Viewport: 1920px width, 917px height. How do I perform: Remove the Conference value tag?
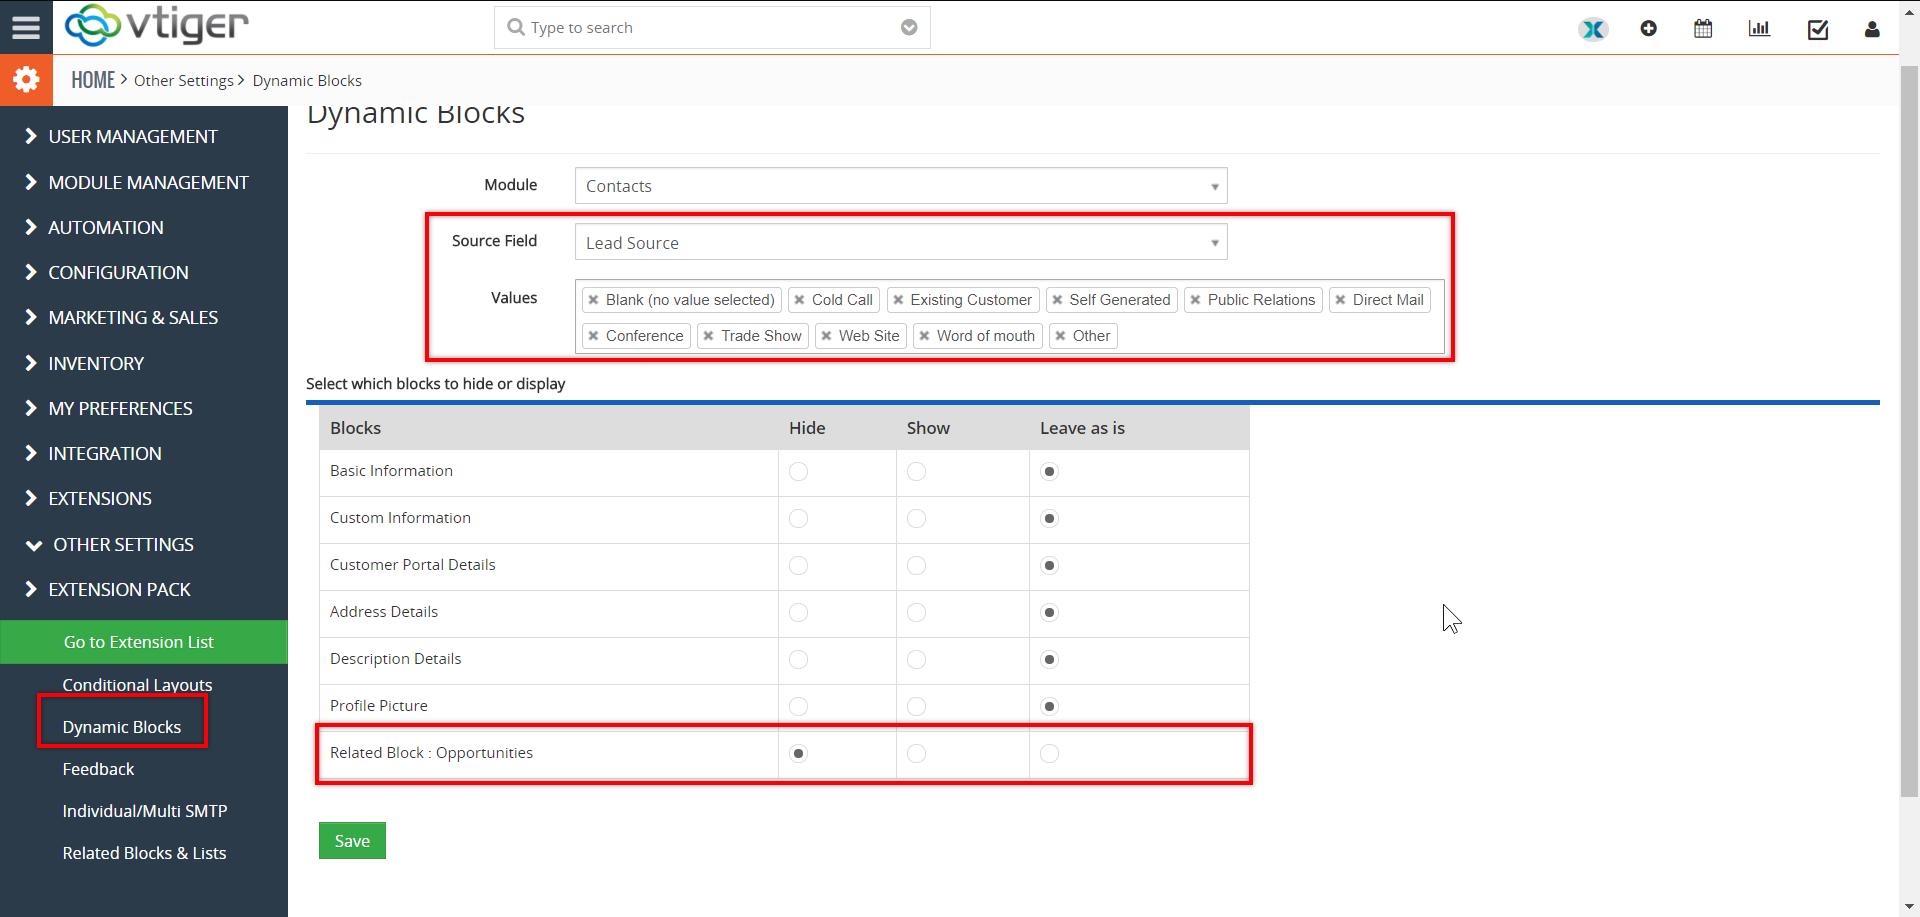click(x=593, y=336)
